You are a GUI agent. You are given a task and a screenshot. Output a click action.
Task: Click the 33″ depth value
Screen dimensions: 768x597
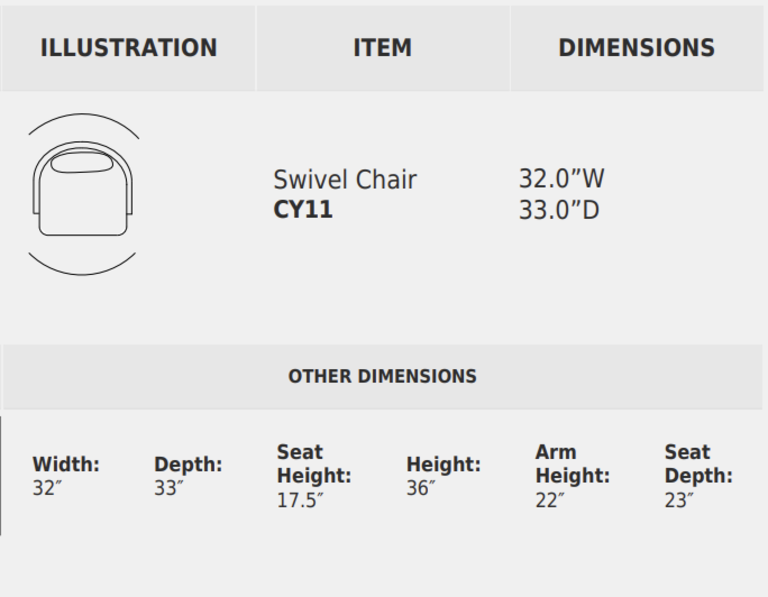point(168,489)
